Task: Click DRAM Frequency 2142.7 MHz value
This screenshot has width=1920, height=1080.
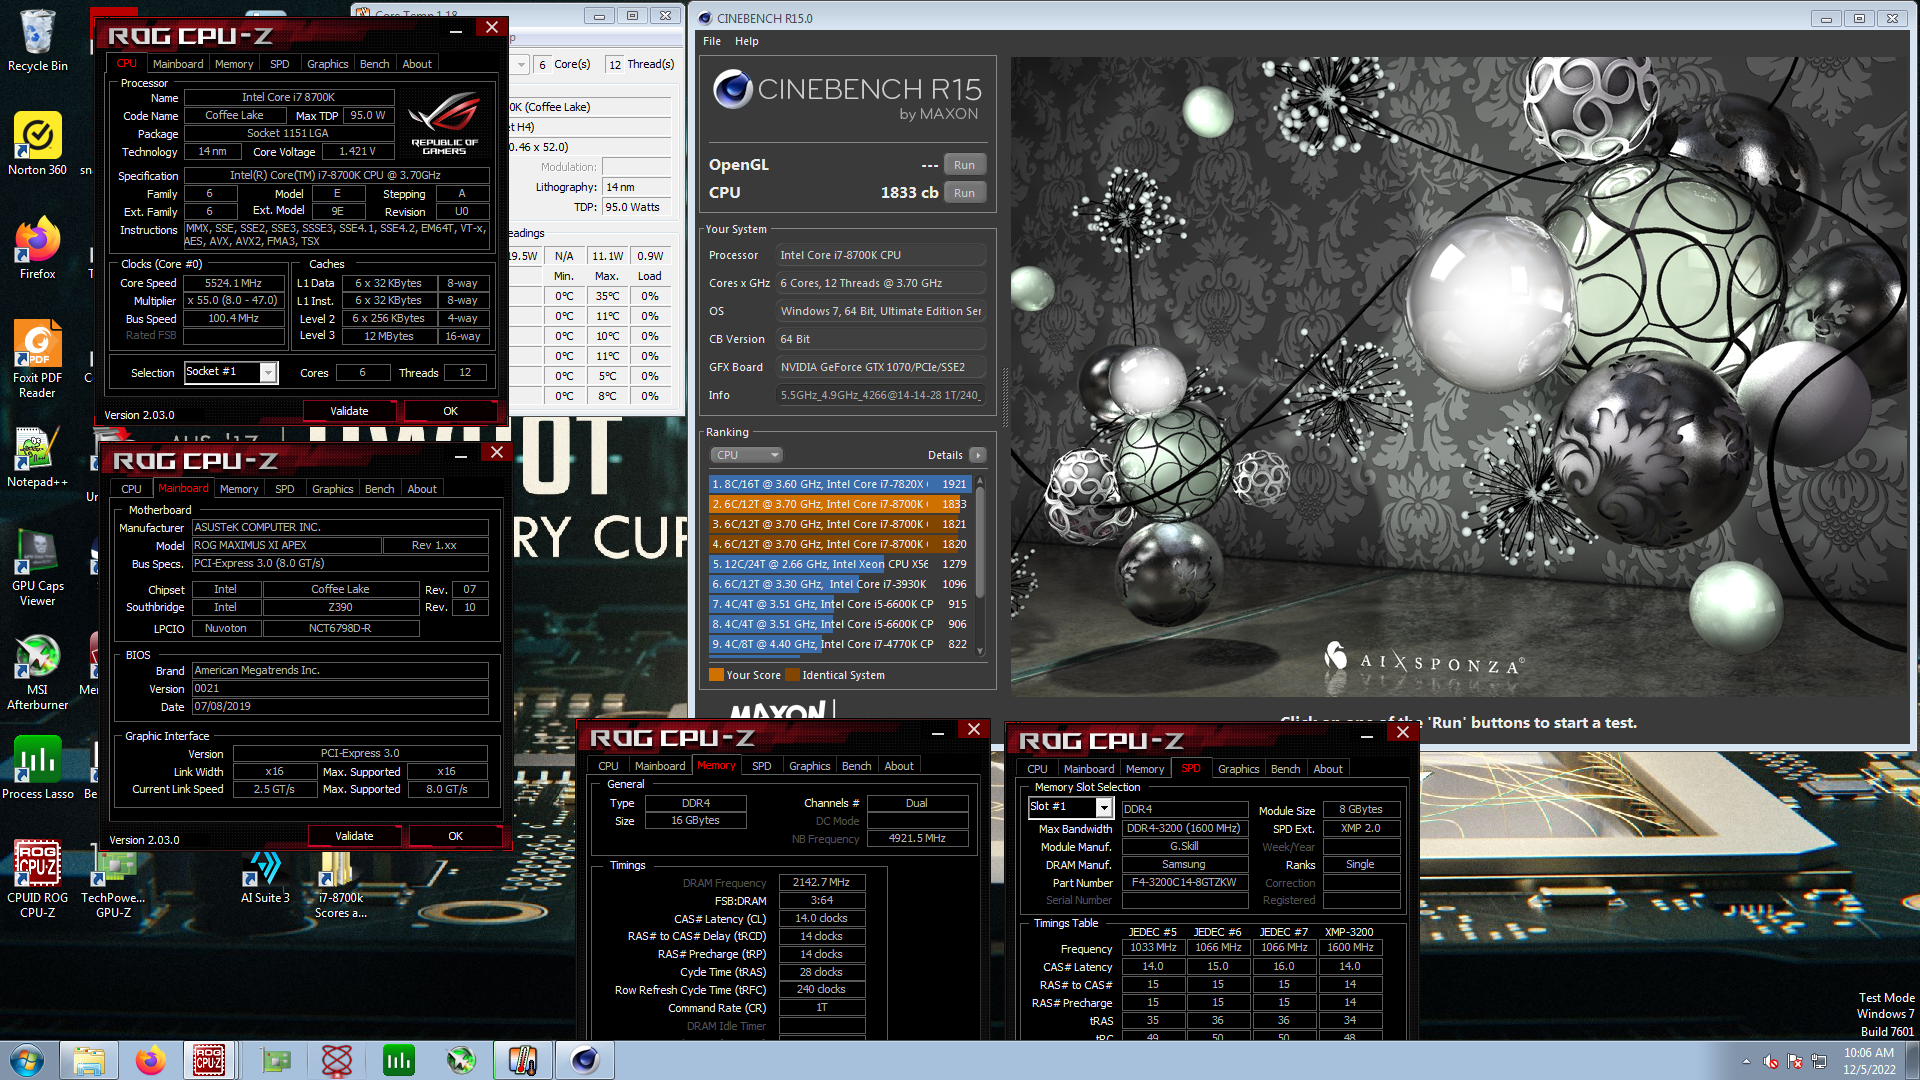Action: pyautogui.click(x=822, y=882)
